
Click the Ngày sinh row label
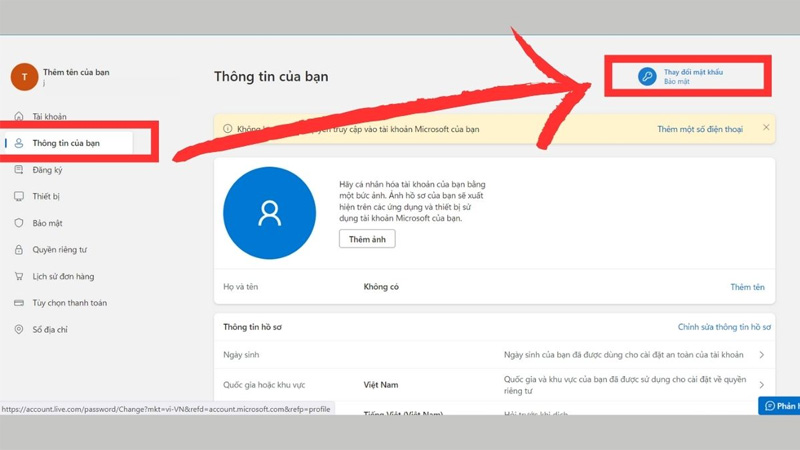pyautogui.click(x=241, y=355)
